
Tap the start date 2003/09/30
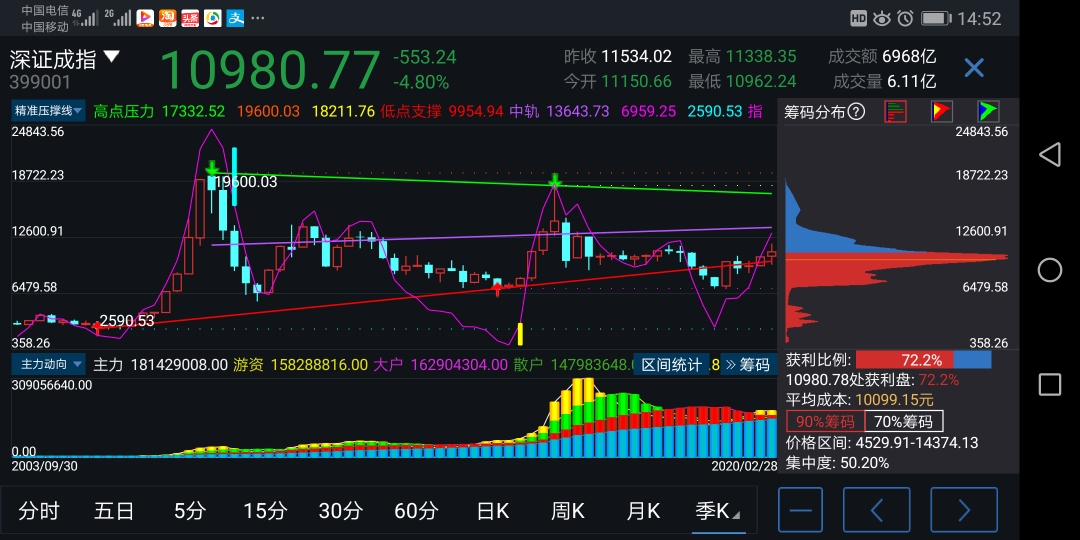[45, 466]
